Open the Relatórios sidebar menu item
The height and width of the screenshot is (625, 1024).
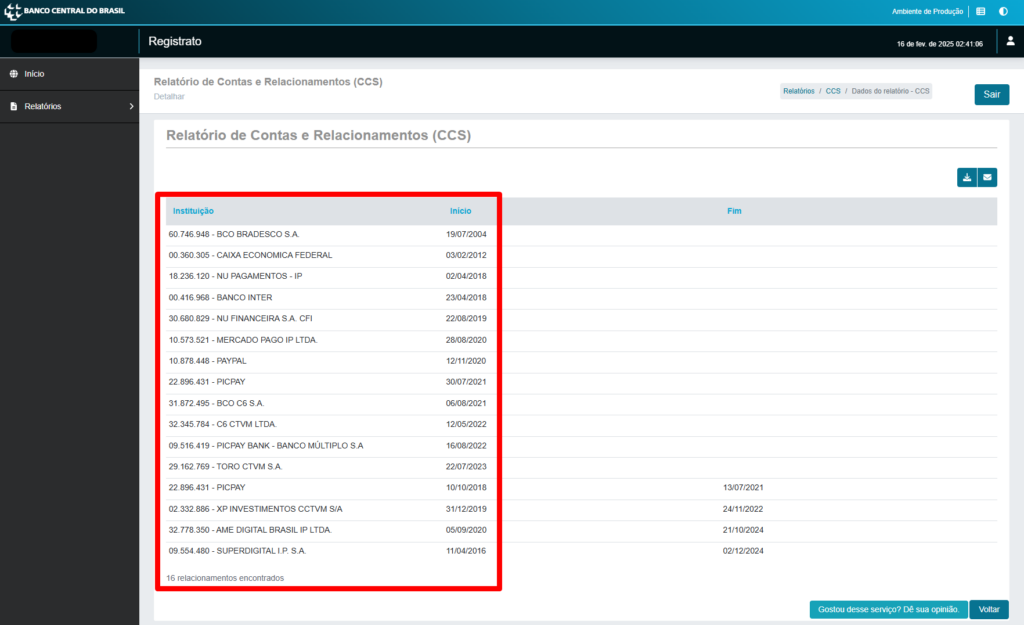(x=69, y=106)
